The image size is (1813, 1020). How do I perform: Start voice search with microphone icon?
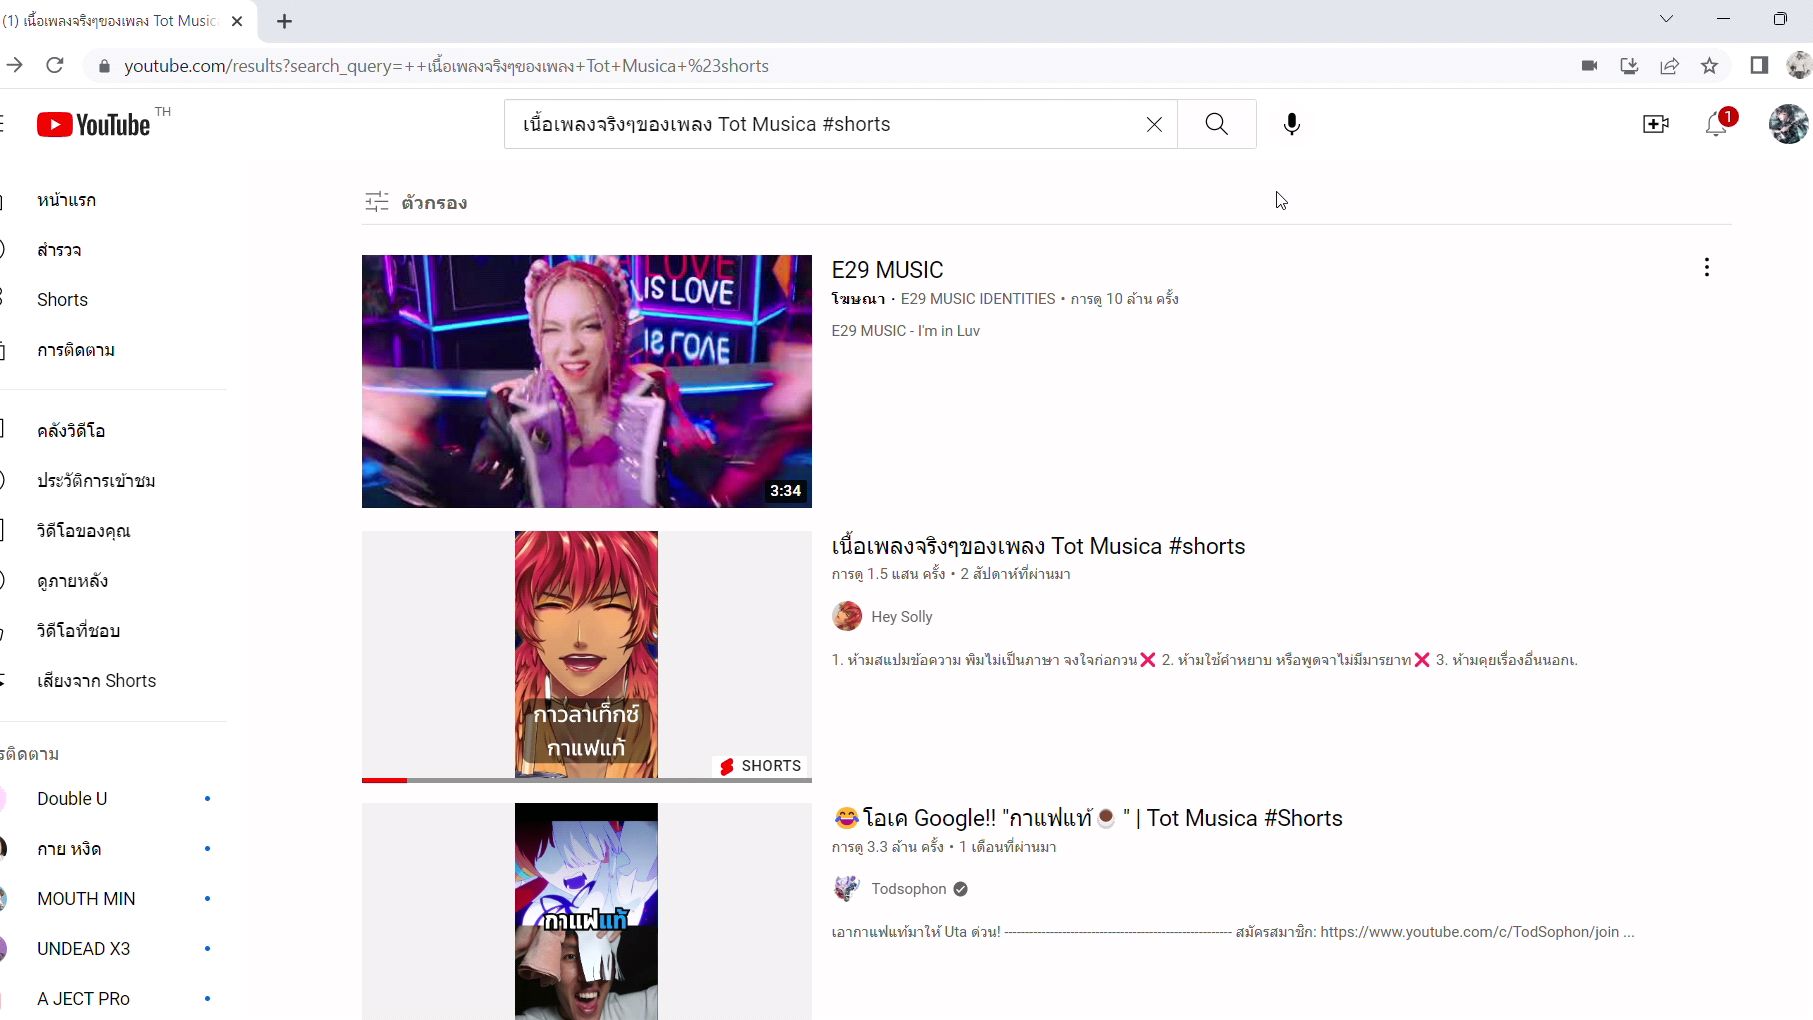tap(1291, 124)
